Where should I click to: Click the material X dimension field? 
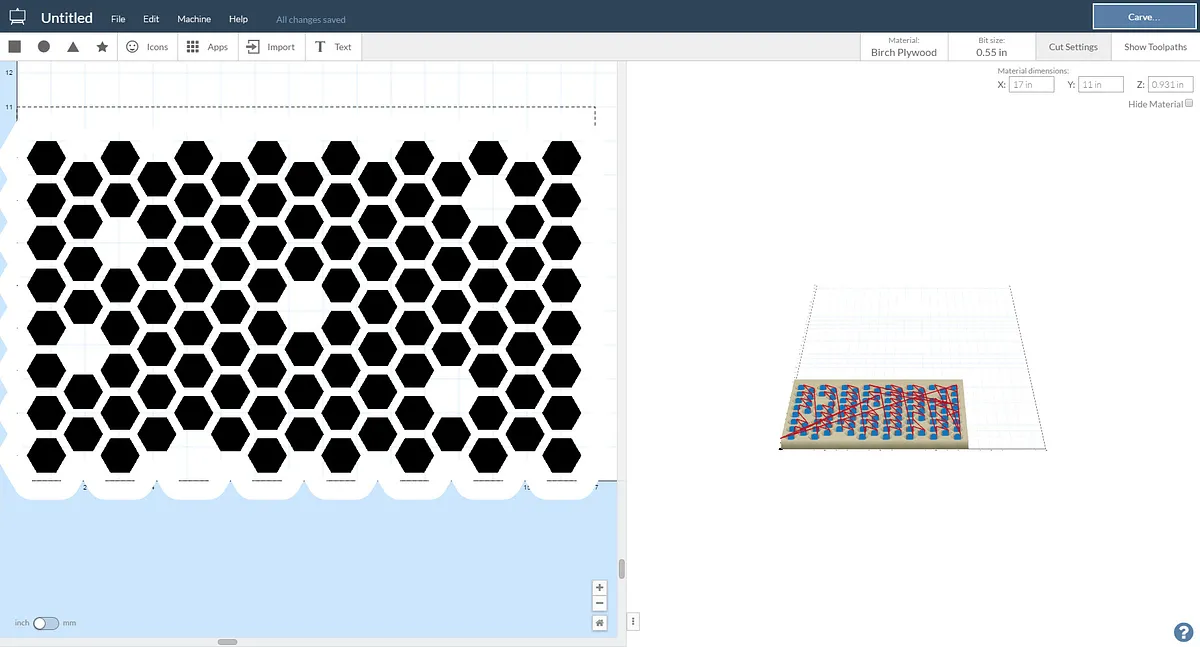[x=1032, y=85]
